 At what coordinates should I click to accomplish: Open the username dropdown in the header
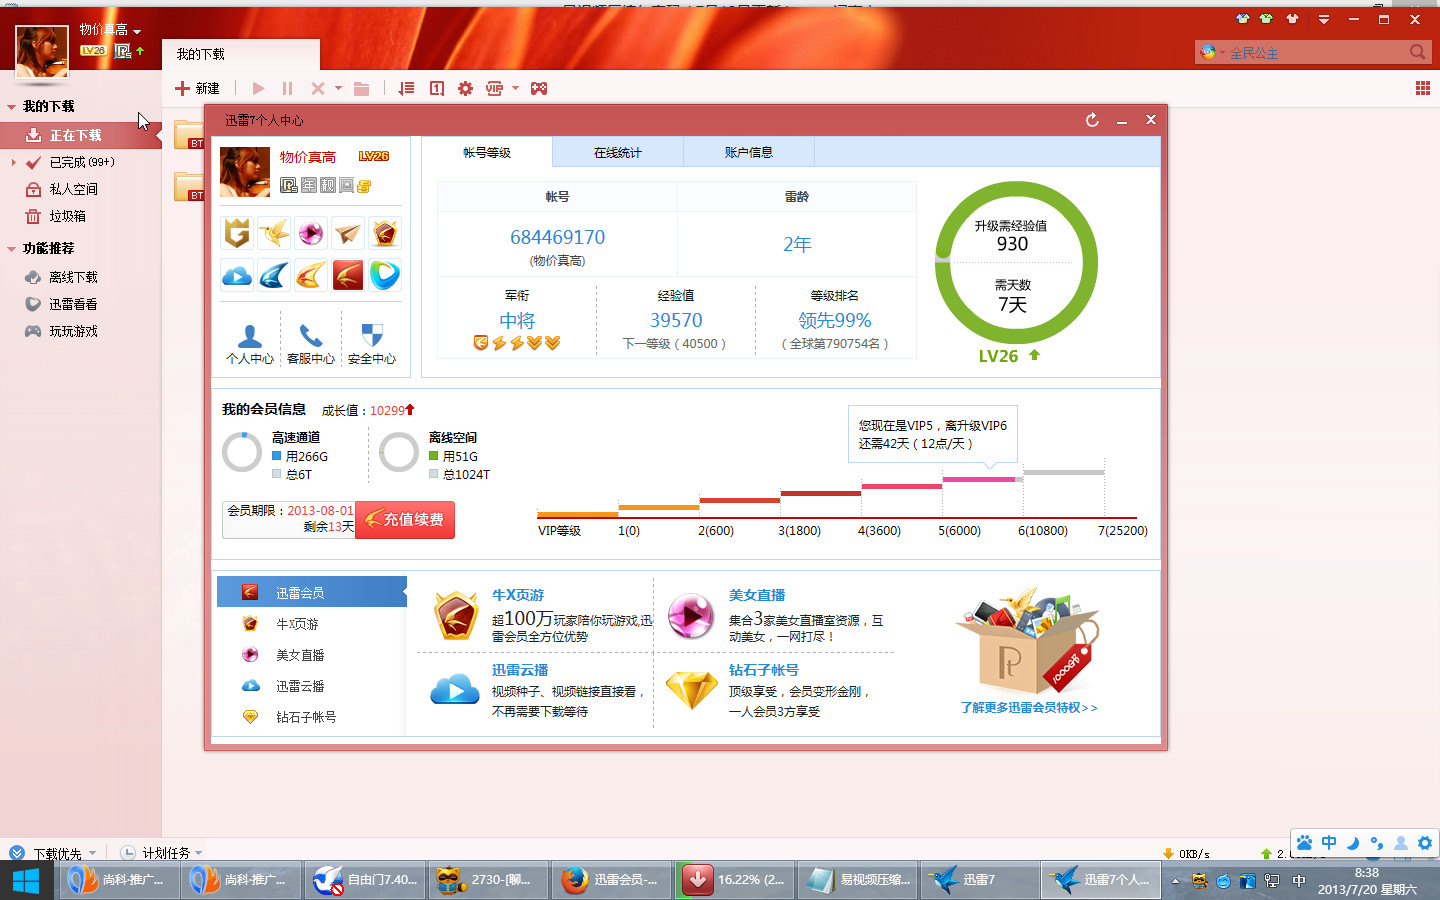click(137, 31)
